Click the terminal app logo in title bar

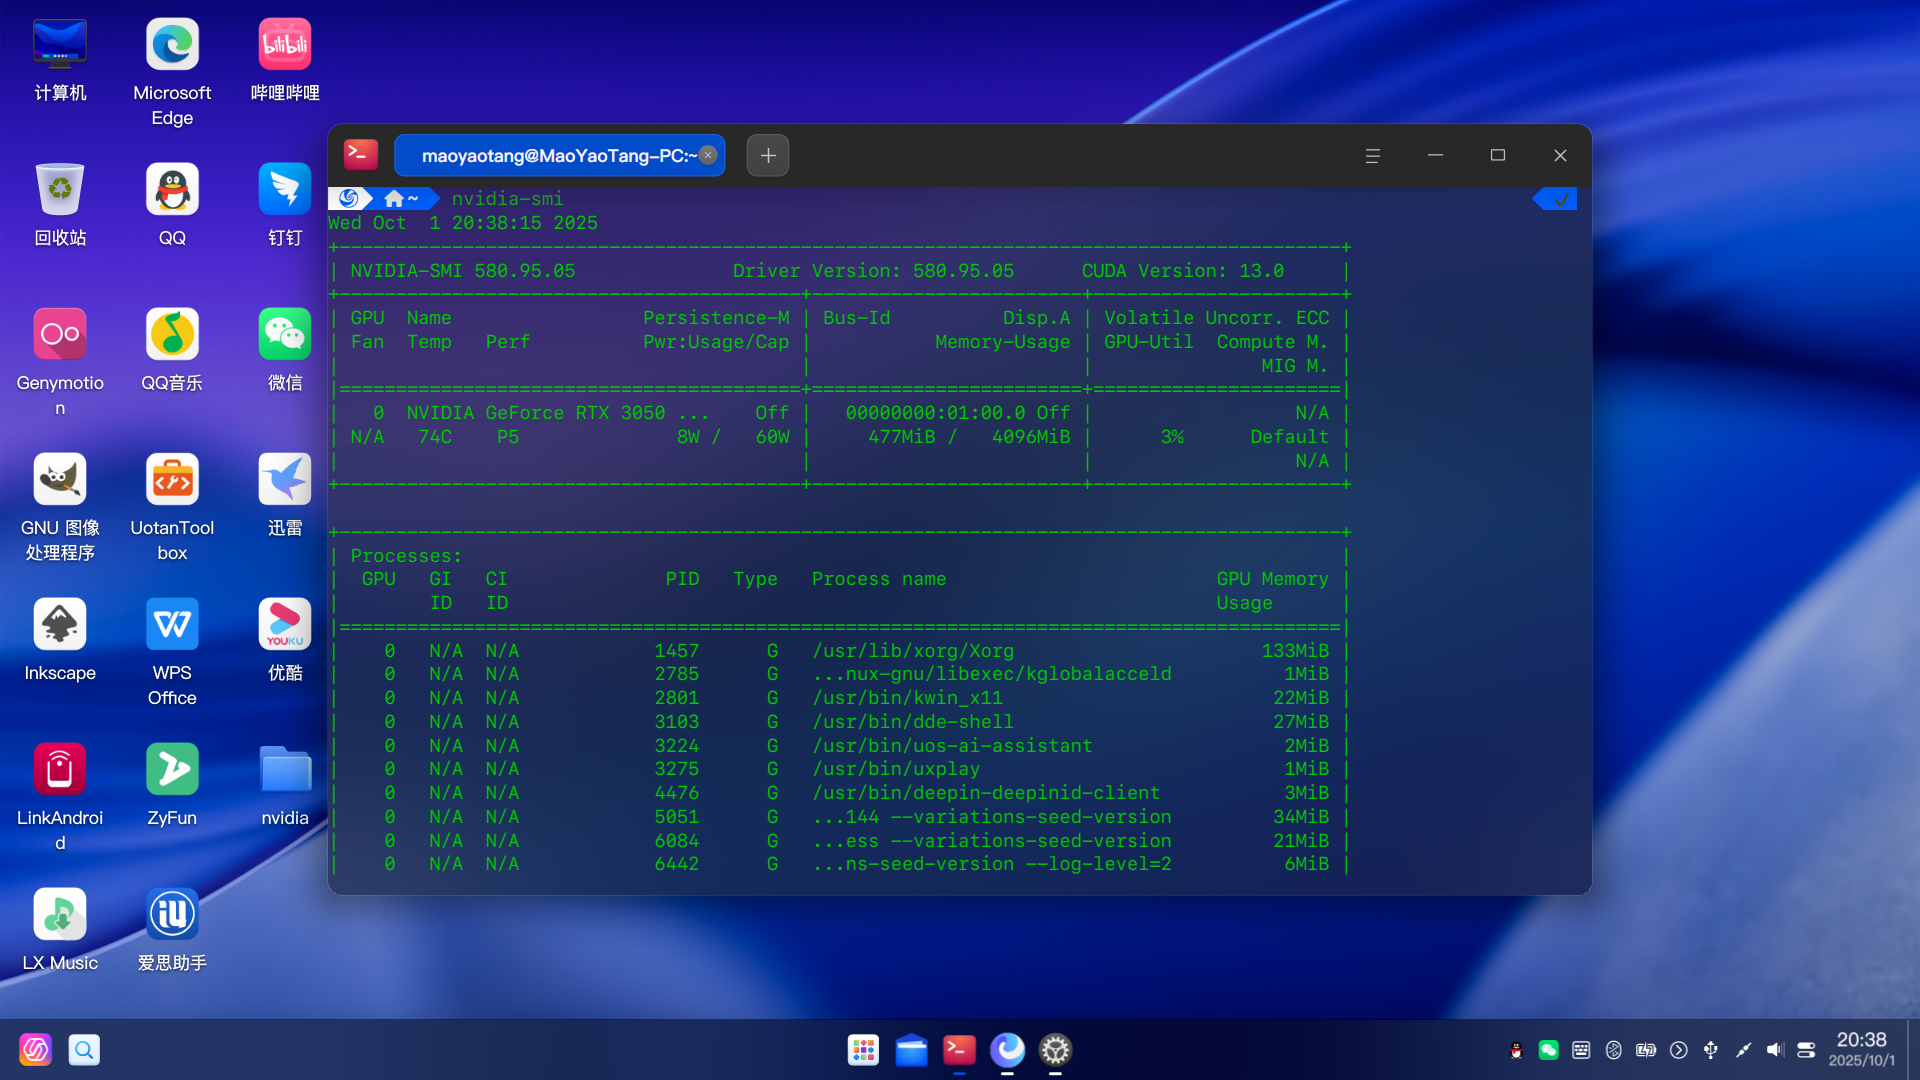click(x=361, y=155)
